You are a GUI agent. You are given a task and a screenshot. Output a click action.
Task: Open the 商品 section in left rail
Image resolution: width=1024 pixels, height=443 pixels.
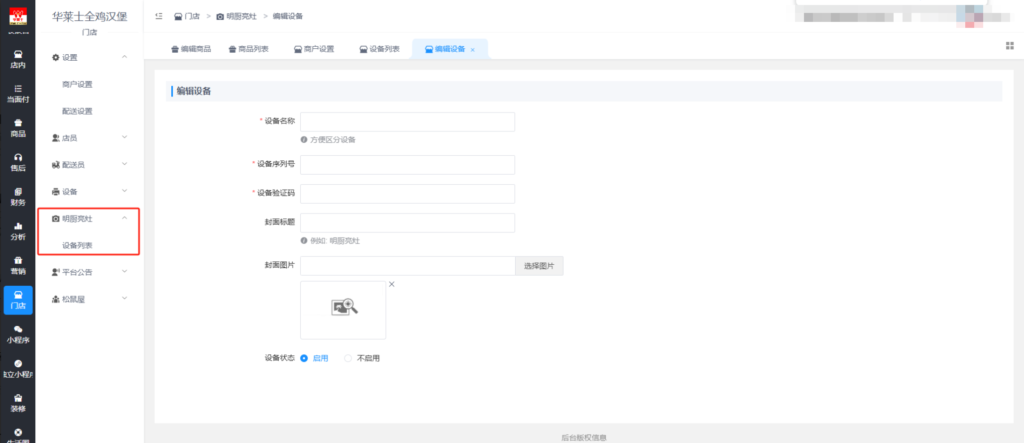[x=18, y=127]
